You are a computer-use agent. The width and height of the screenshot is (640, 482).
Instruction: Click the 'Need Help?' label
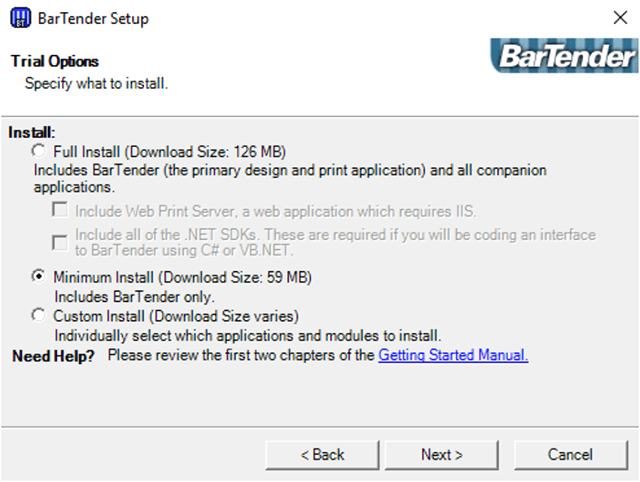point(53,355)
